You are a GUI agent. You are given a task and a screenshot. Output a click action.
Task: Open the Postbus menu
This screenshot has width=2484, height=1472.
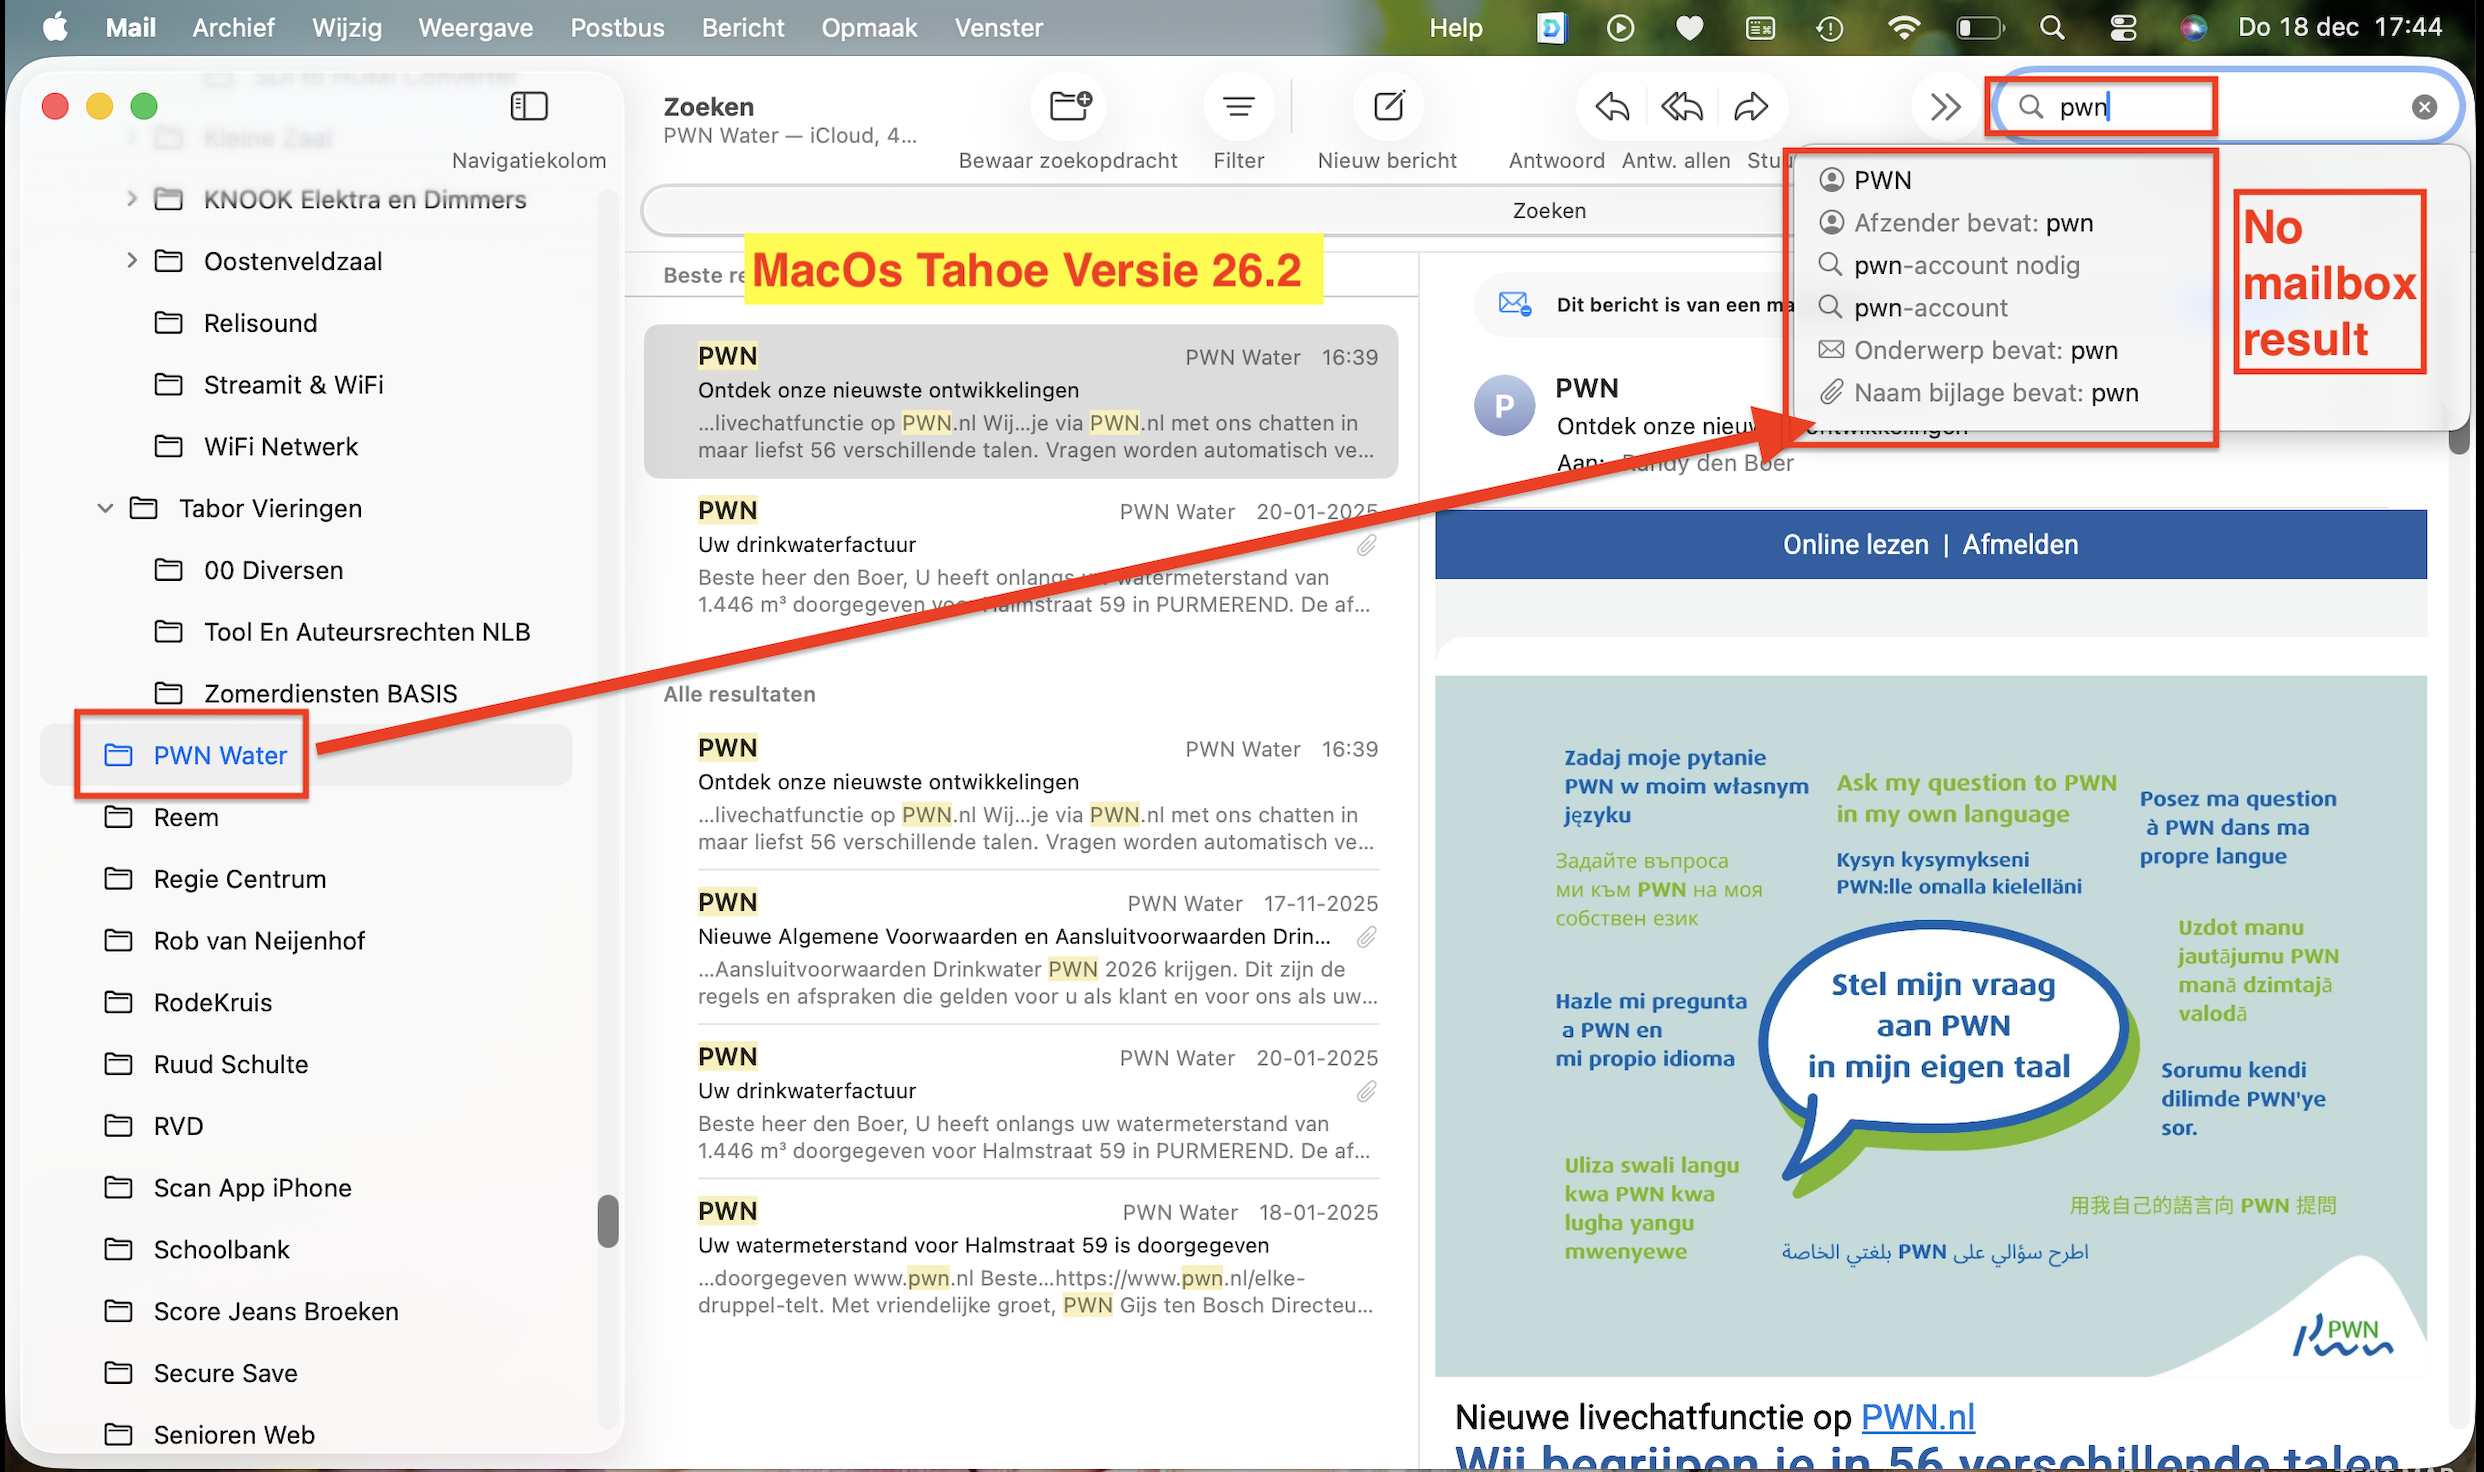(x=617, y=28)
